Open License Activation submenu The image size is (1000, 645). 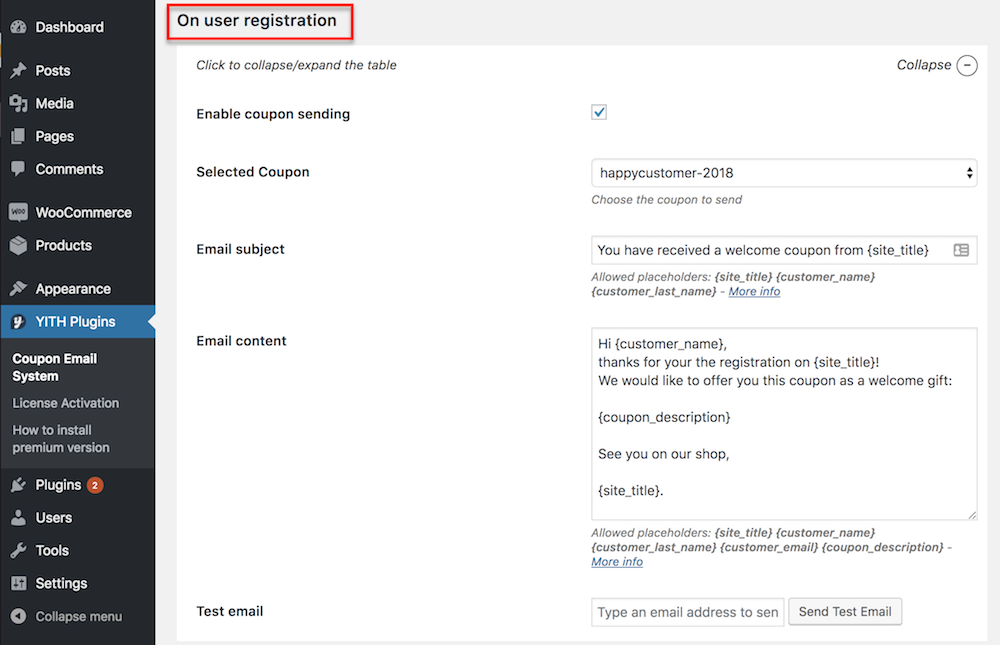point(66,403)
